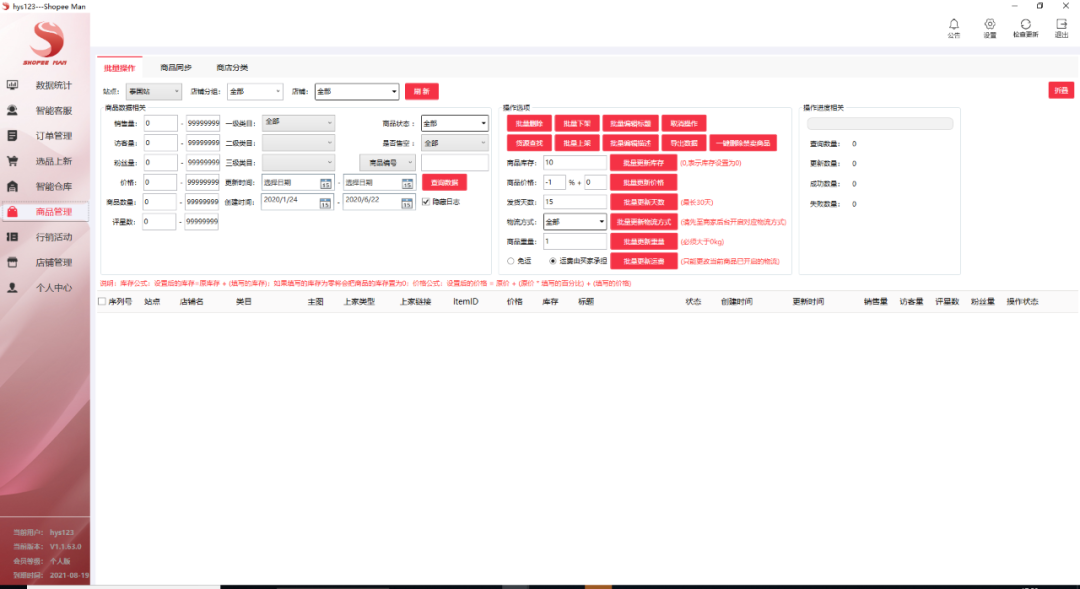Select the 免运 radio button
Image resolution: width=1080 pixels, height=589 pixels.
pos(510,261)
